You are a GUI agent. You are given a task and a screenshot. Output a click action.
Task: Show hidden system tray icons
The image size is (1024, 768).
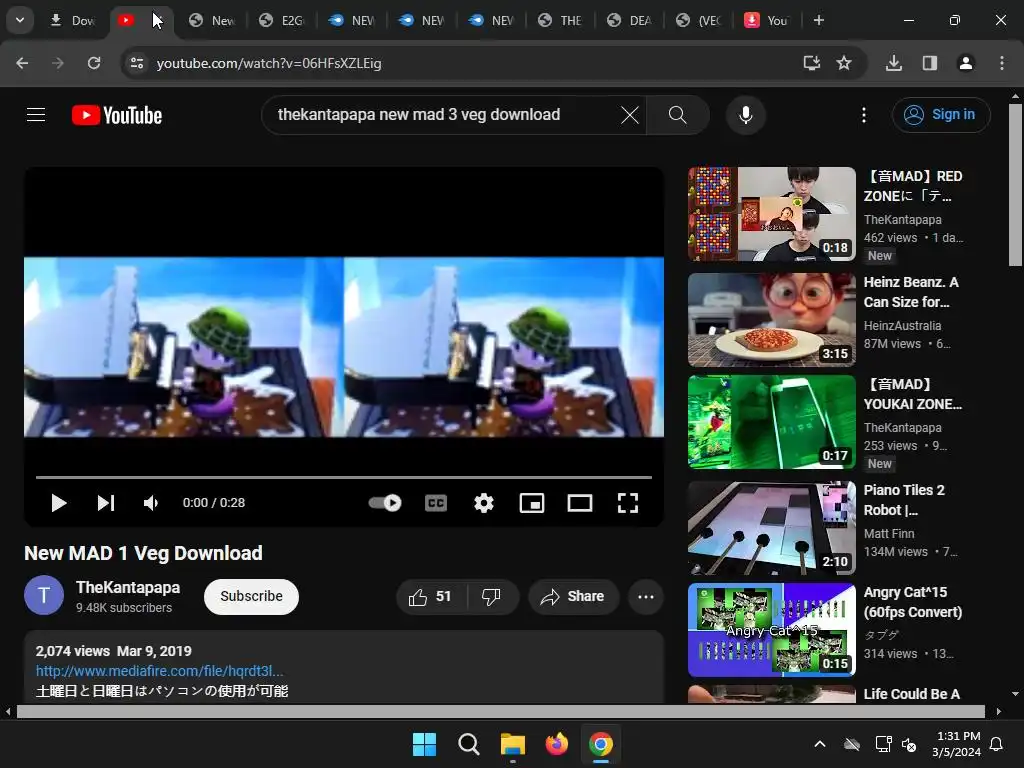tap(820, 744)
